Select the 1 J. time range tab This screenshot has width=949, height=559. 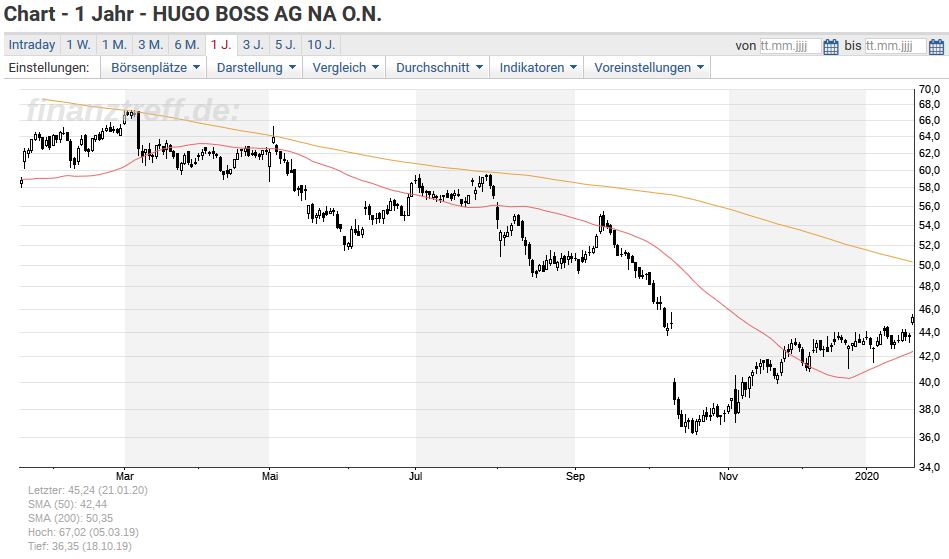coord(221,45)
